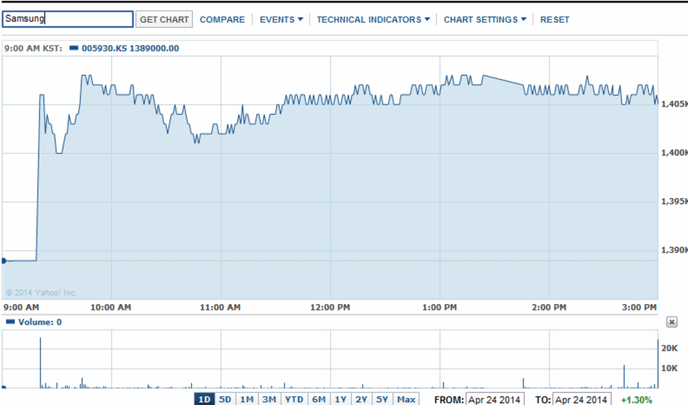Click the Volume: 0 label

pyautogui.click(x=40, y=322)
